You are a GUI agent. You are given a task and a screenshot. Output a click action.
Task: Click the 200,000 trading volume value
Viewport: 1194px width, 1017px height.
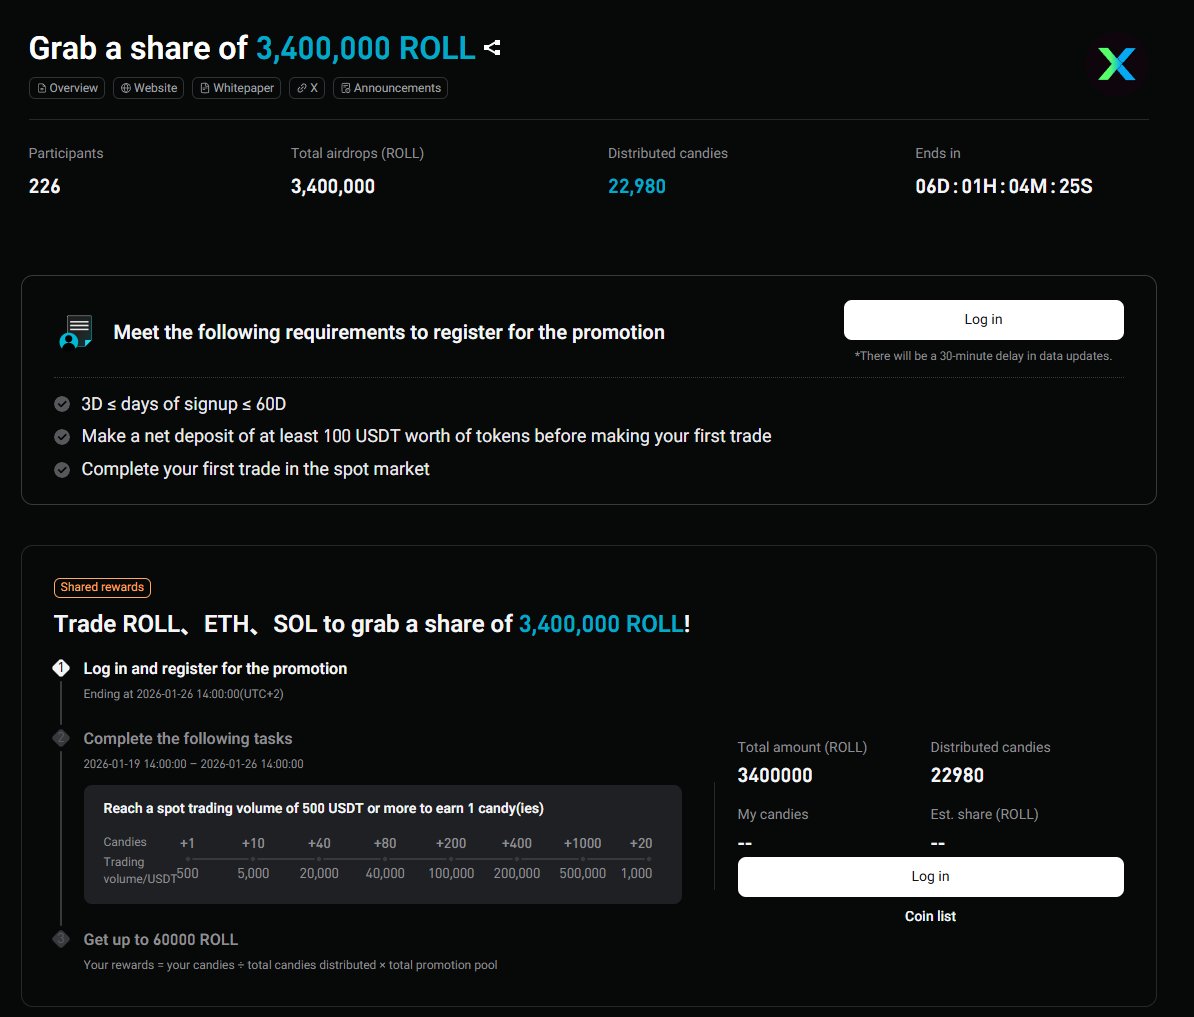point(516,874)
